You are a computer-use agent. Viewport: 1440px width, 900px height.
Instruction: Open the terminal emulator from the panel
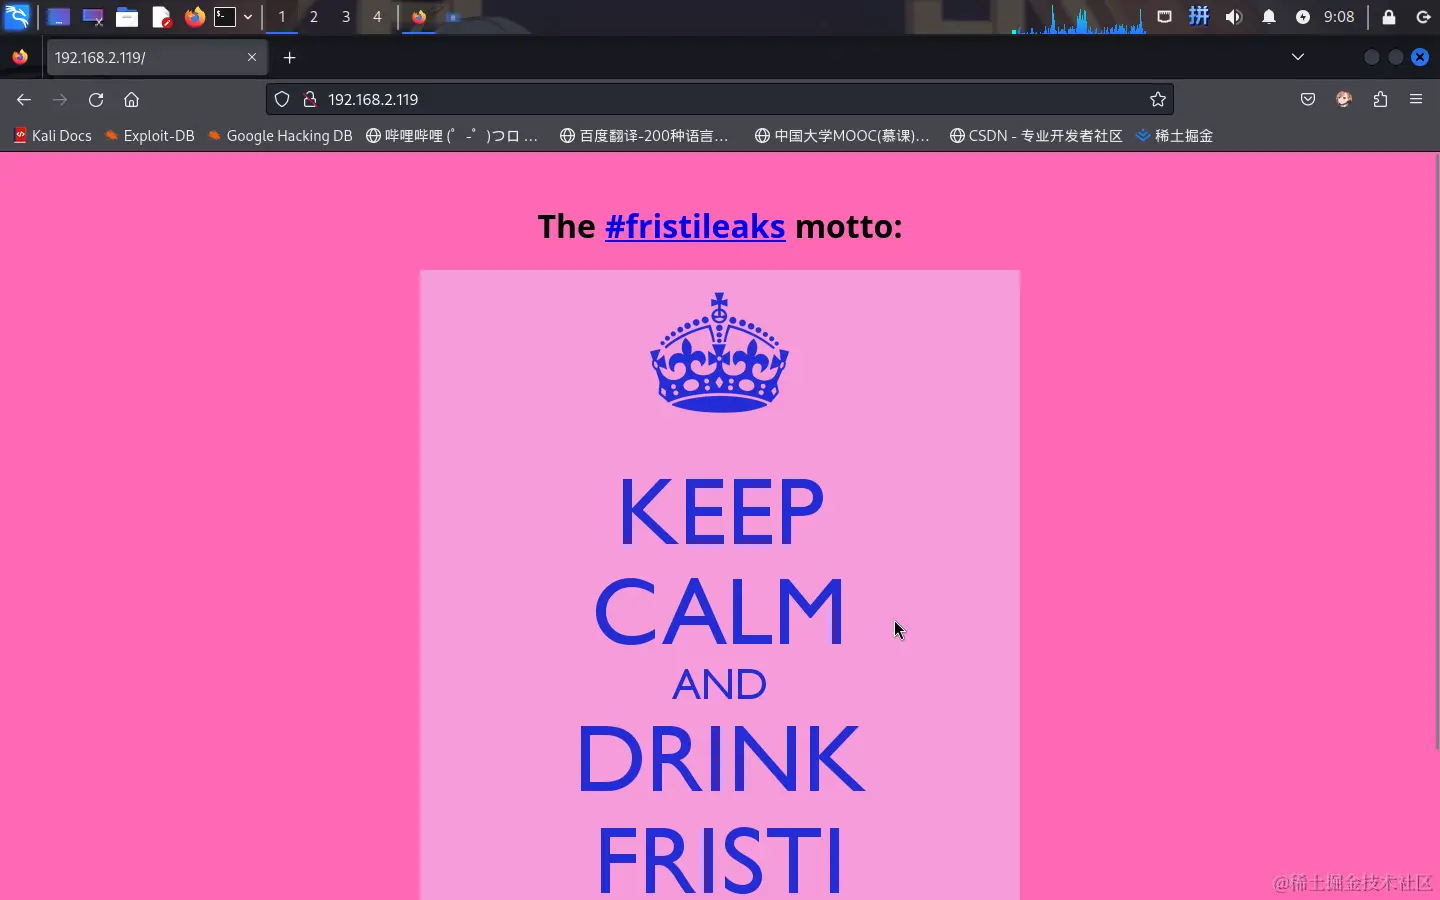click(226, 17)
